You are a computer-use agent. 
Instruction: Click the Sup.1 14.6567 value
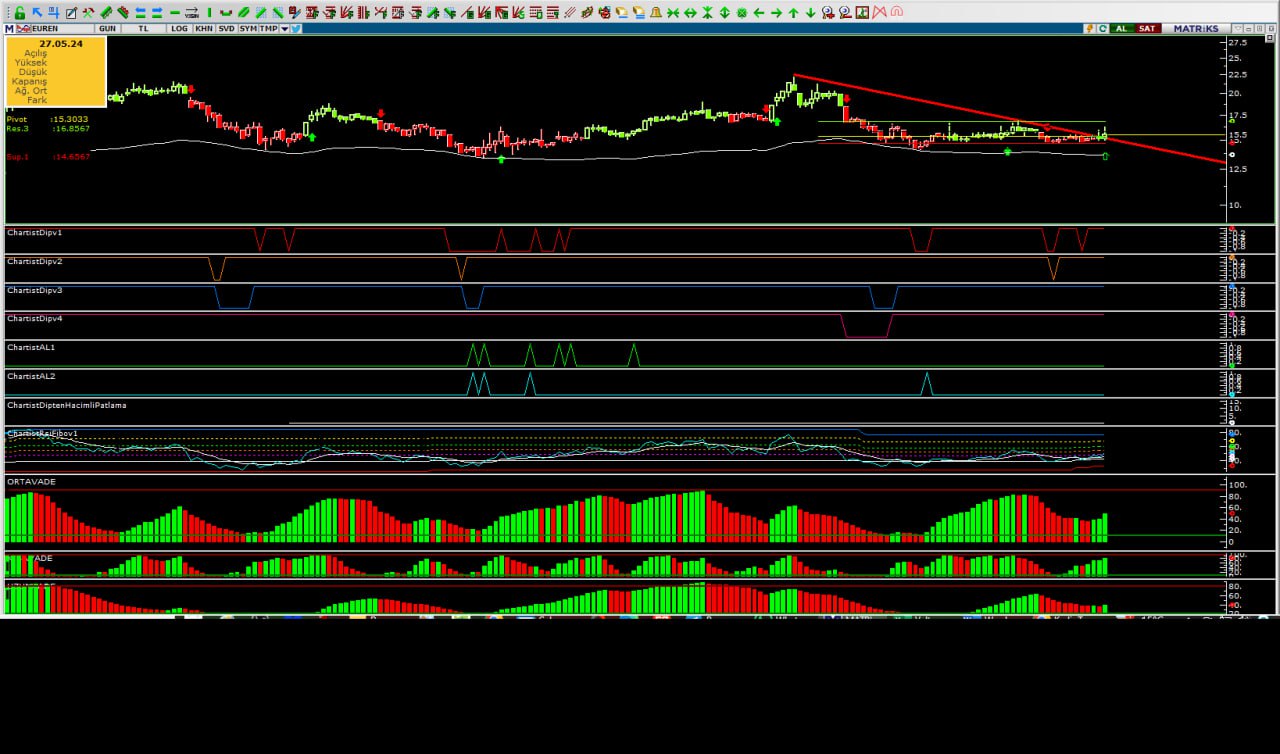tap(70, 157)
